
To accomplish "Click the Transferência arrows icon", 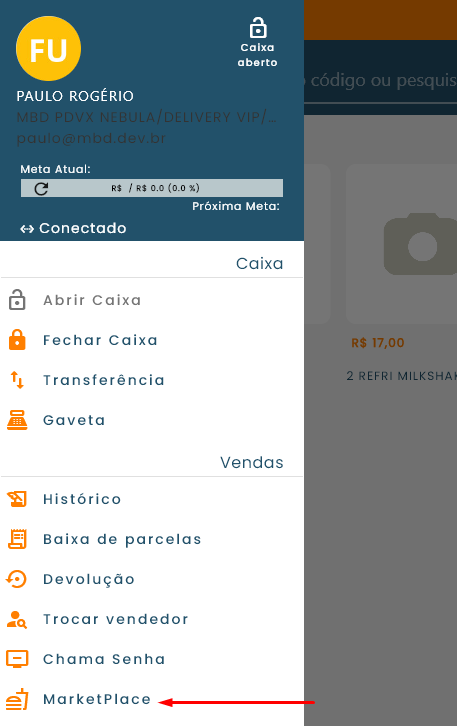I will coord(17,380).
